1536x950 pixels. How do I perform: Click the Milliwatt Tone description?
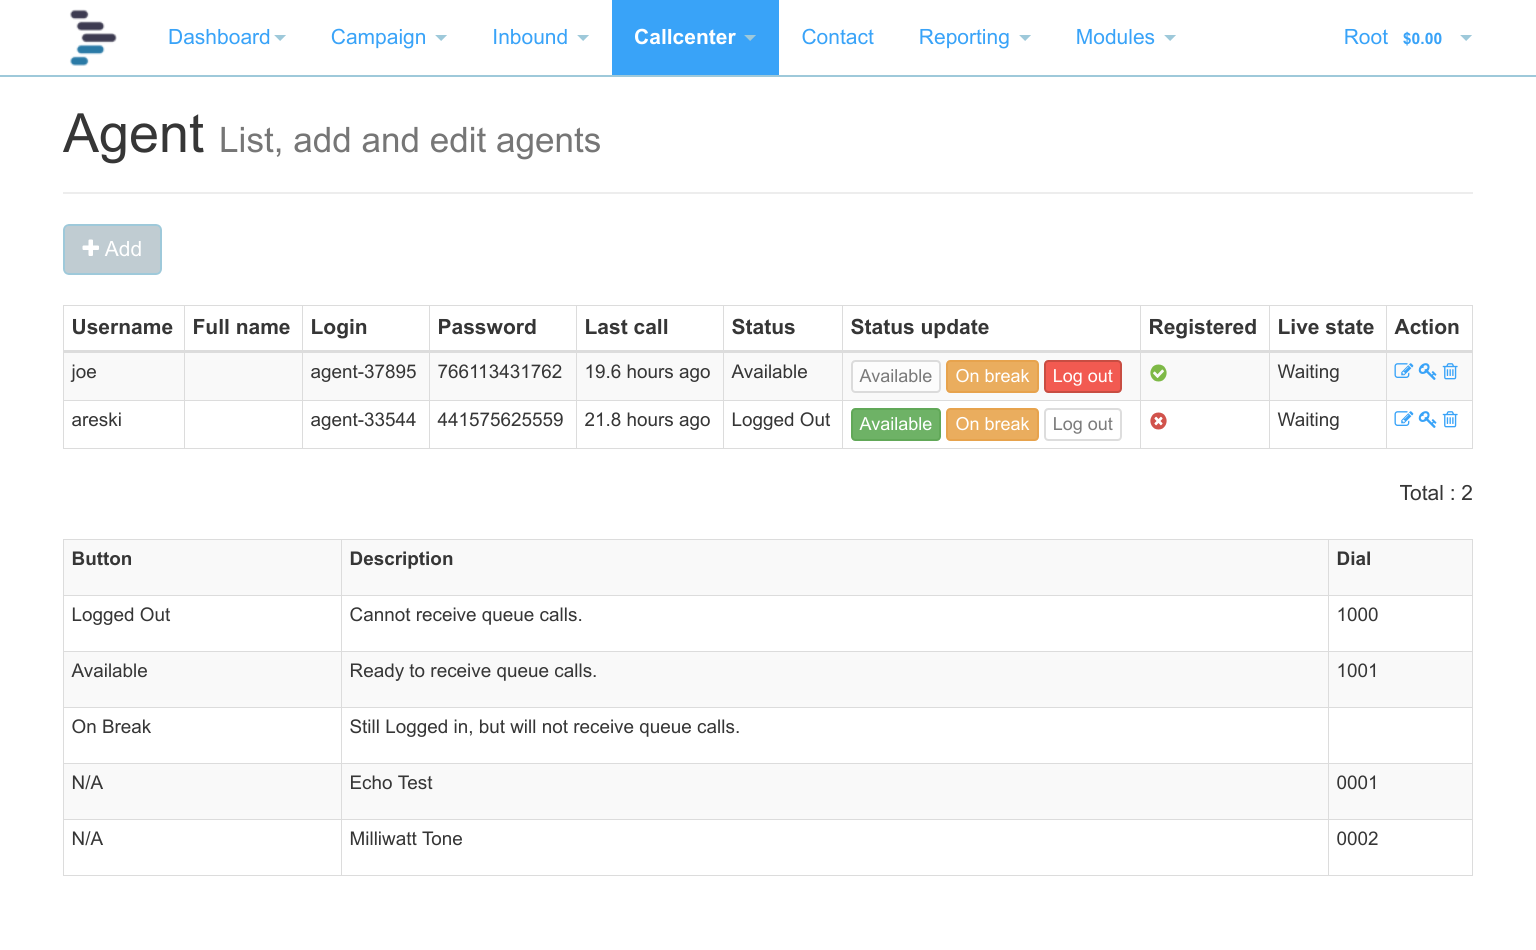pos(406,839)
